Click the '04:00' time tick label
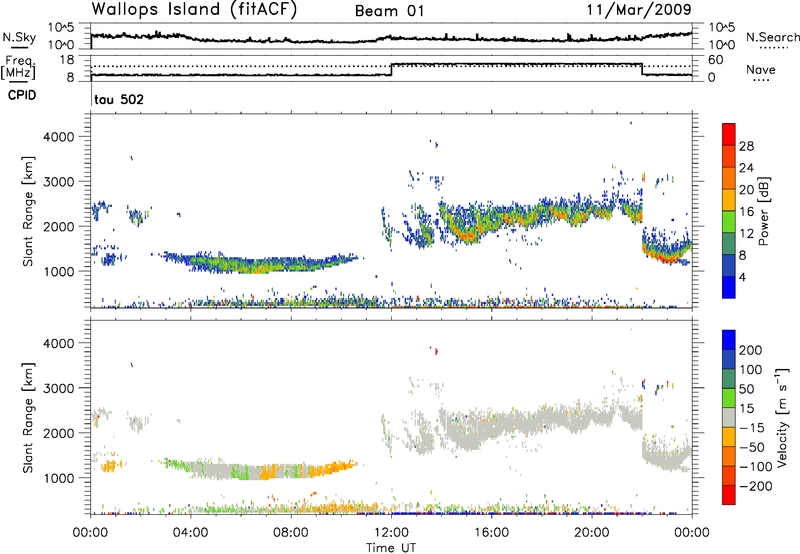The image size is (800, 554). click(x=190, y=533)
